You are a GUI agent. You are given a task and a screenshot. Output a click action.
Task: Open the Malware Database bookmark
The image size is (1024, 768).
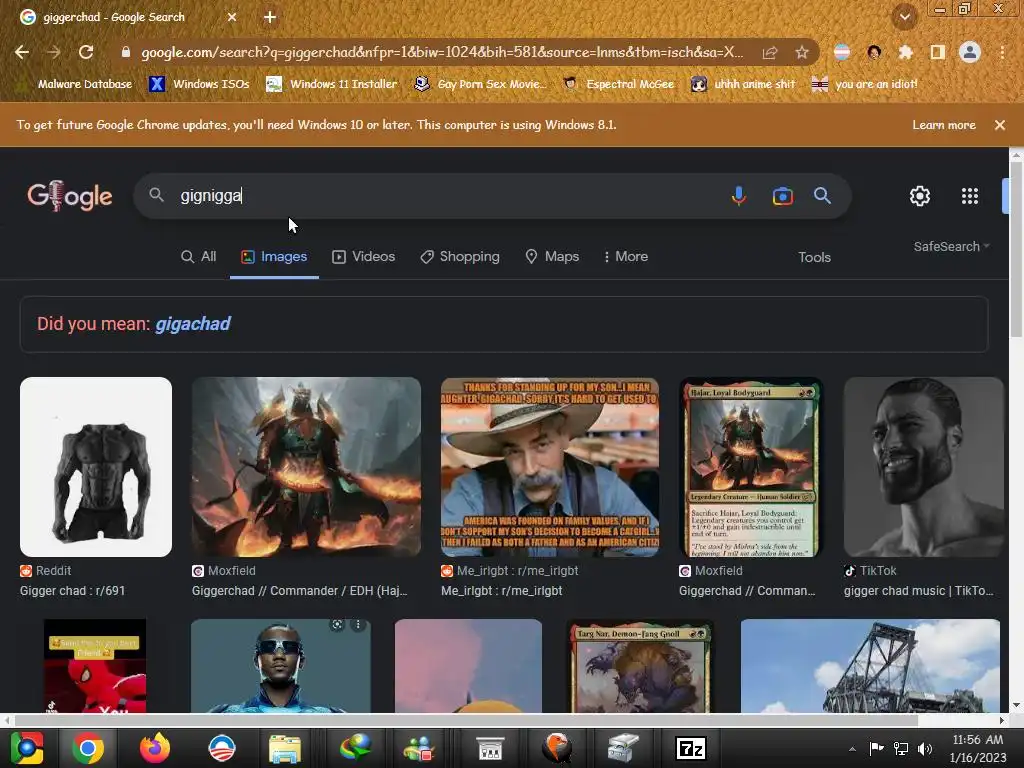click(x=76, y=84)
